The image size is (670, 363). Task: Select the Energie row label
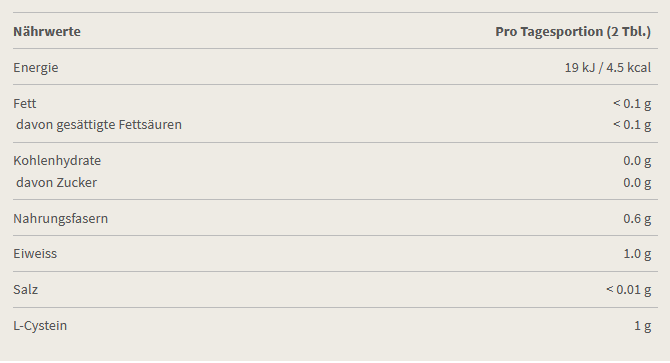pyautogui.click(x=36, y=68)
